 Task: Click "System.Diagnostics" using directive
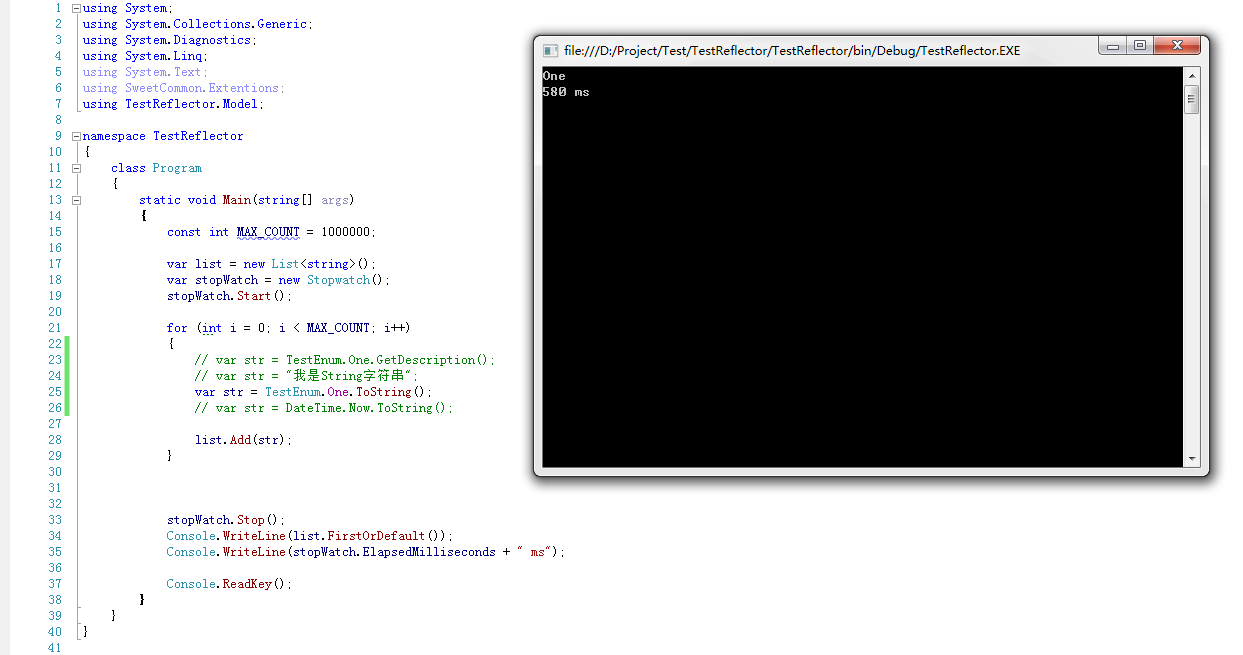coord(188,40)
